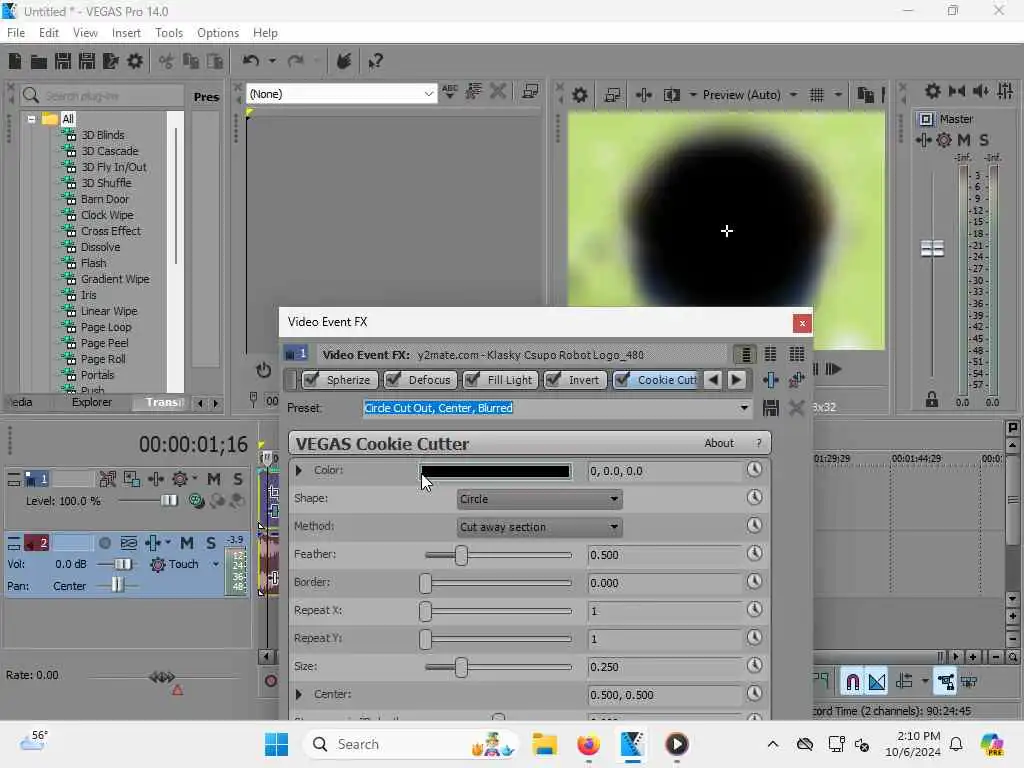The width and height of the screenshot is (1024, 768).
Task: Click the preview Overlays grid icon
Action: tap(816, 95)
